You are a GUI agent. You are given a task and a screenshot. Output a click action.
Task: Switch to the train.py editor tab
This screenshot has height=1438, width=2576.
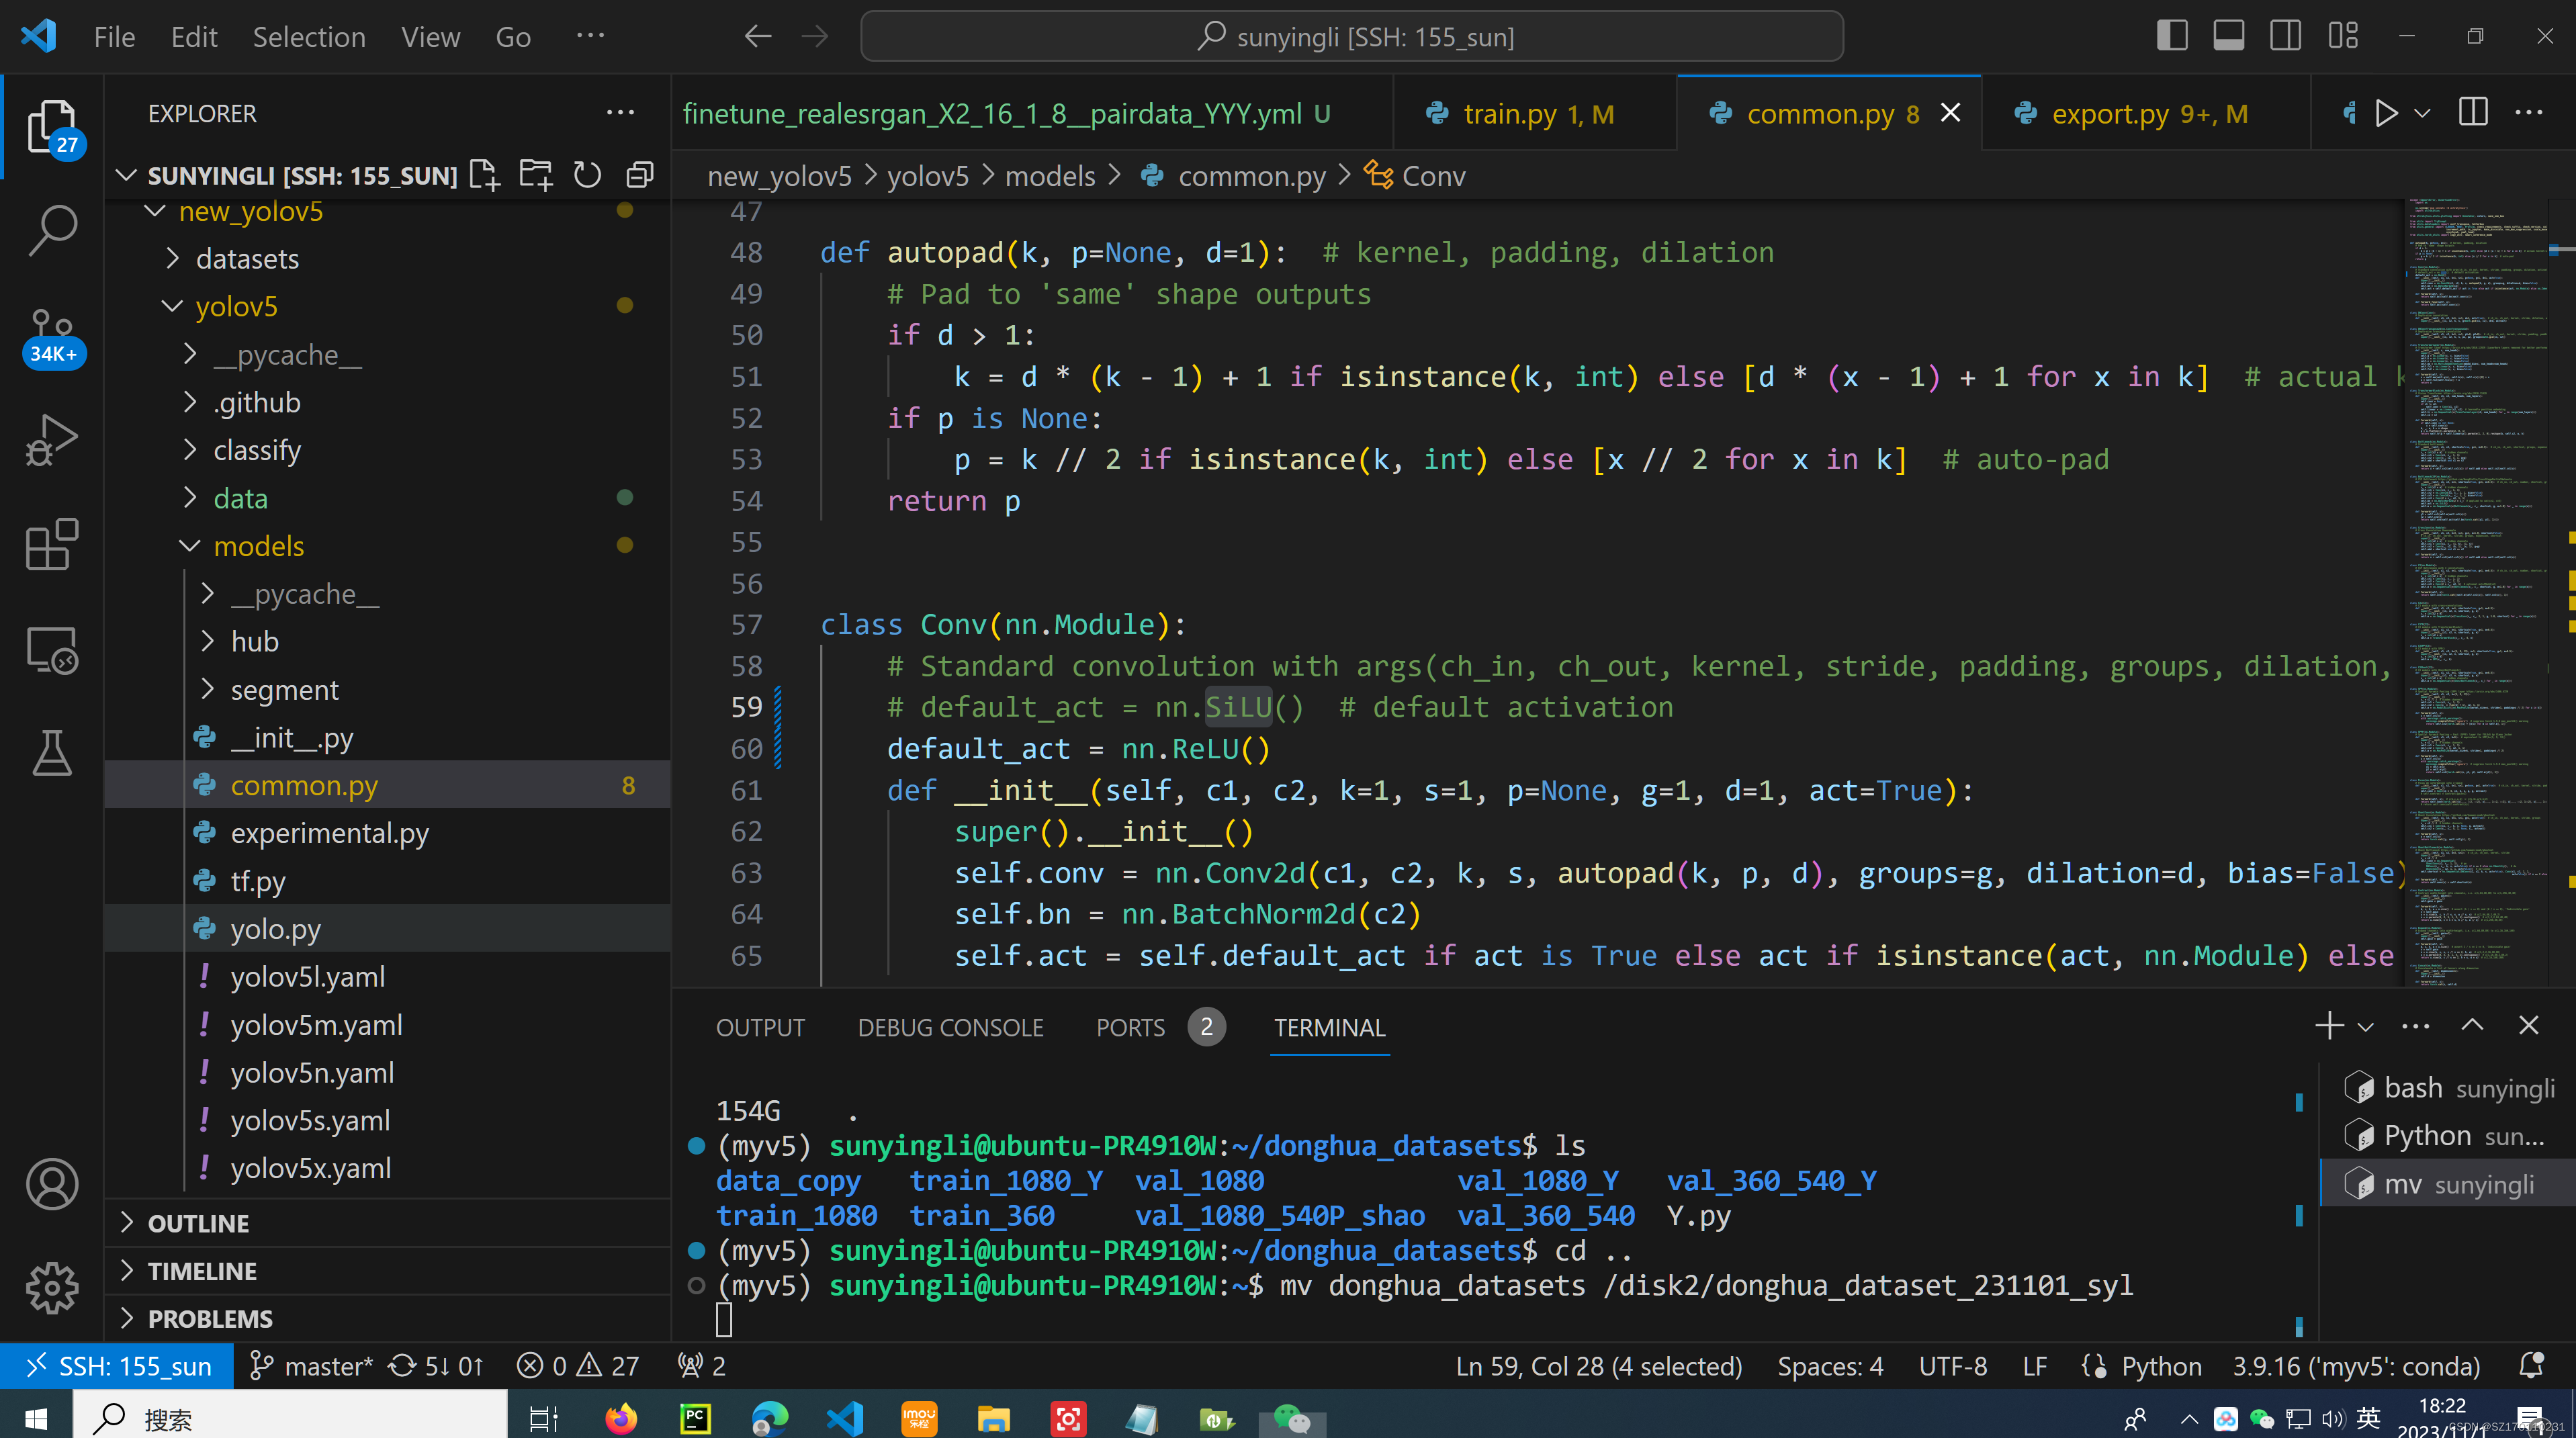[1510, 114]
